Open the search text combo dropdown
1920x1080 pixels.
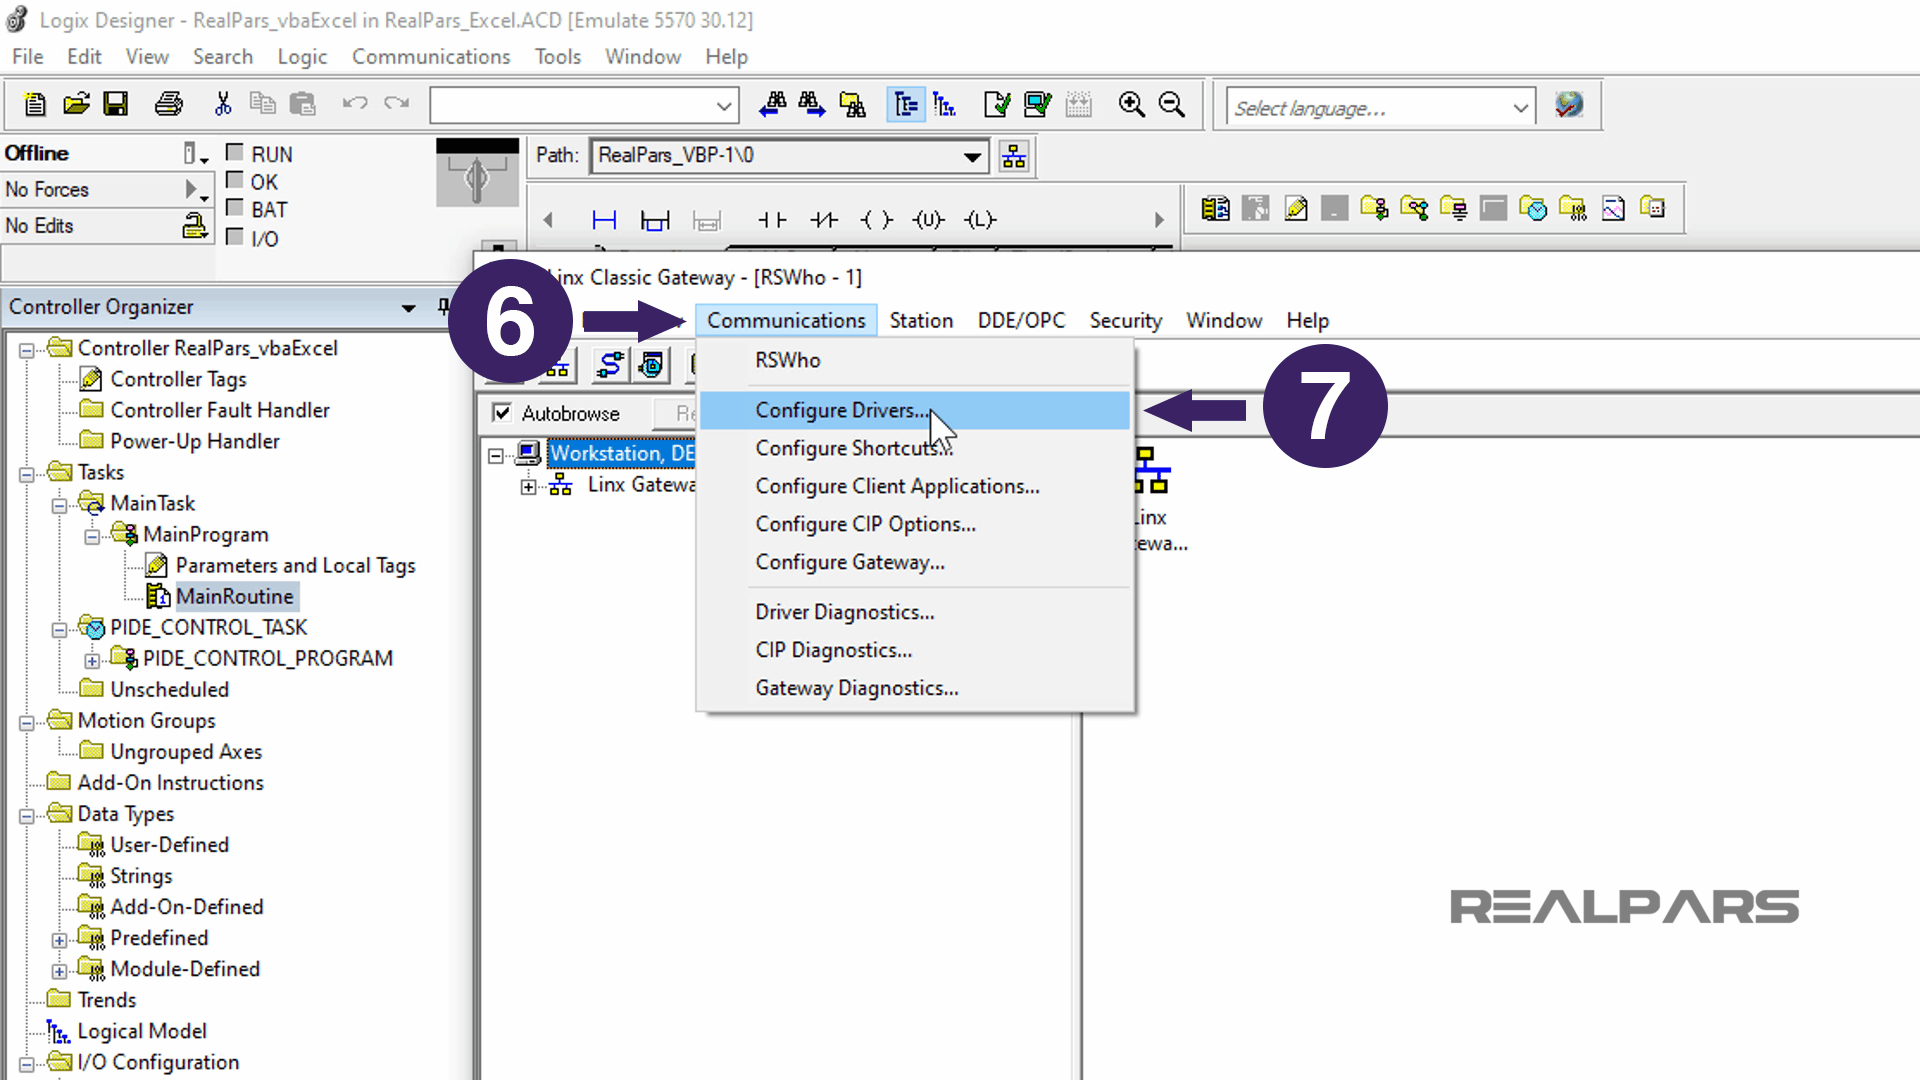tap(723, 105)
